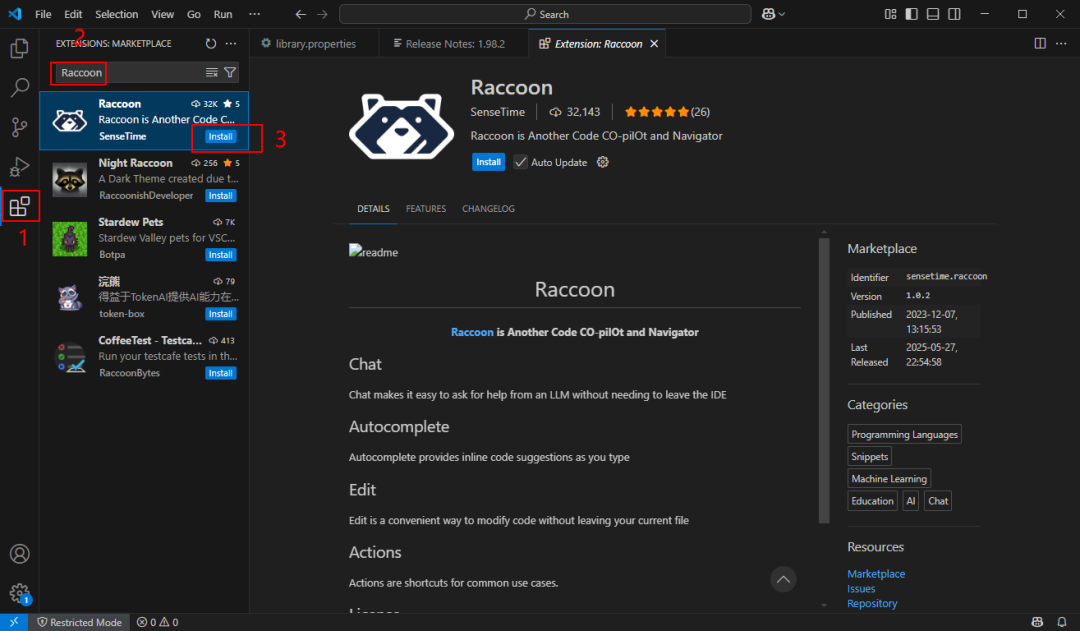
Task: Open the Extensions view icon
Action: coord(19,206)
